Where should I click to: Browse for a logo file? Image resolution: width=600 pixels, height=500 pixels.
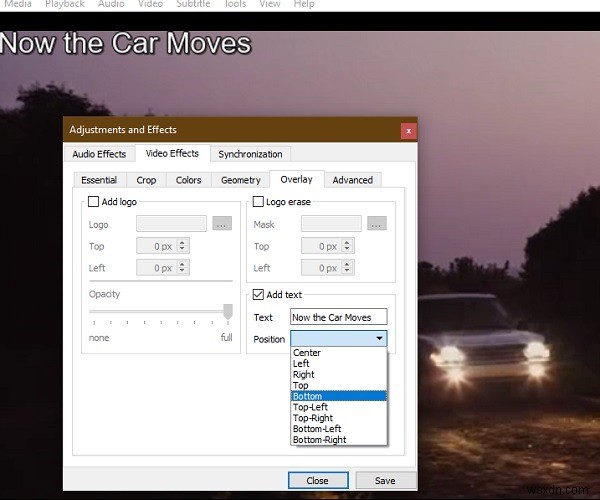(222, 224)
